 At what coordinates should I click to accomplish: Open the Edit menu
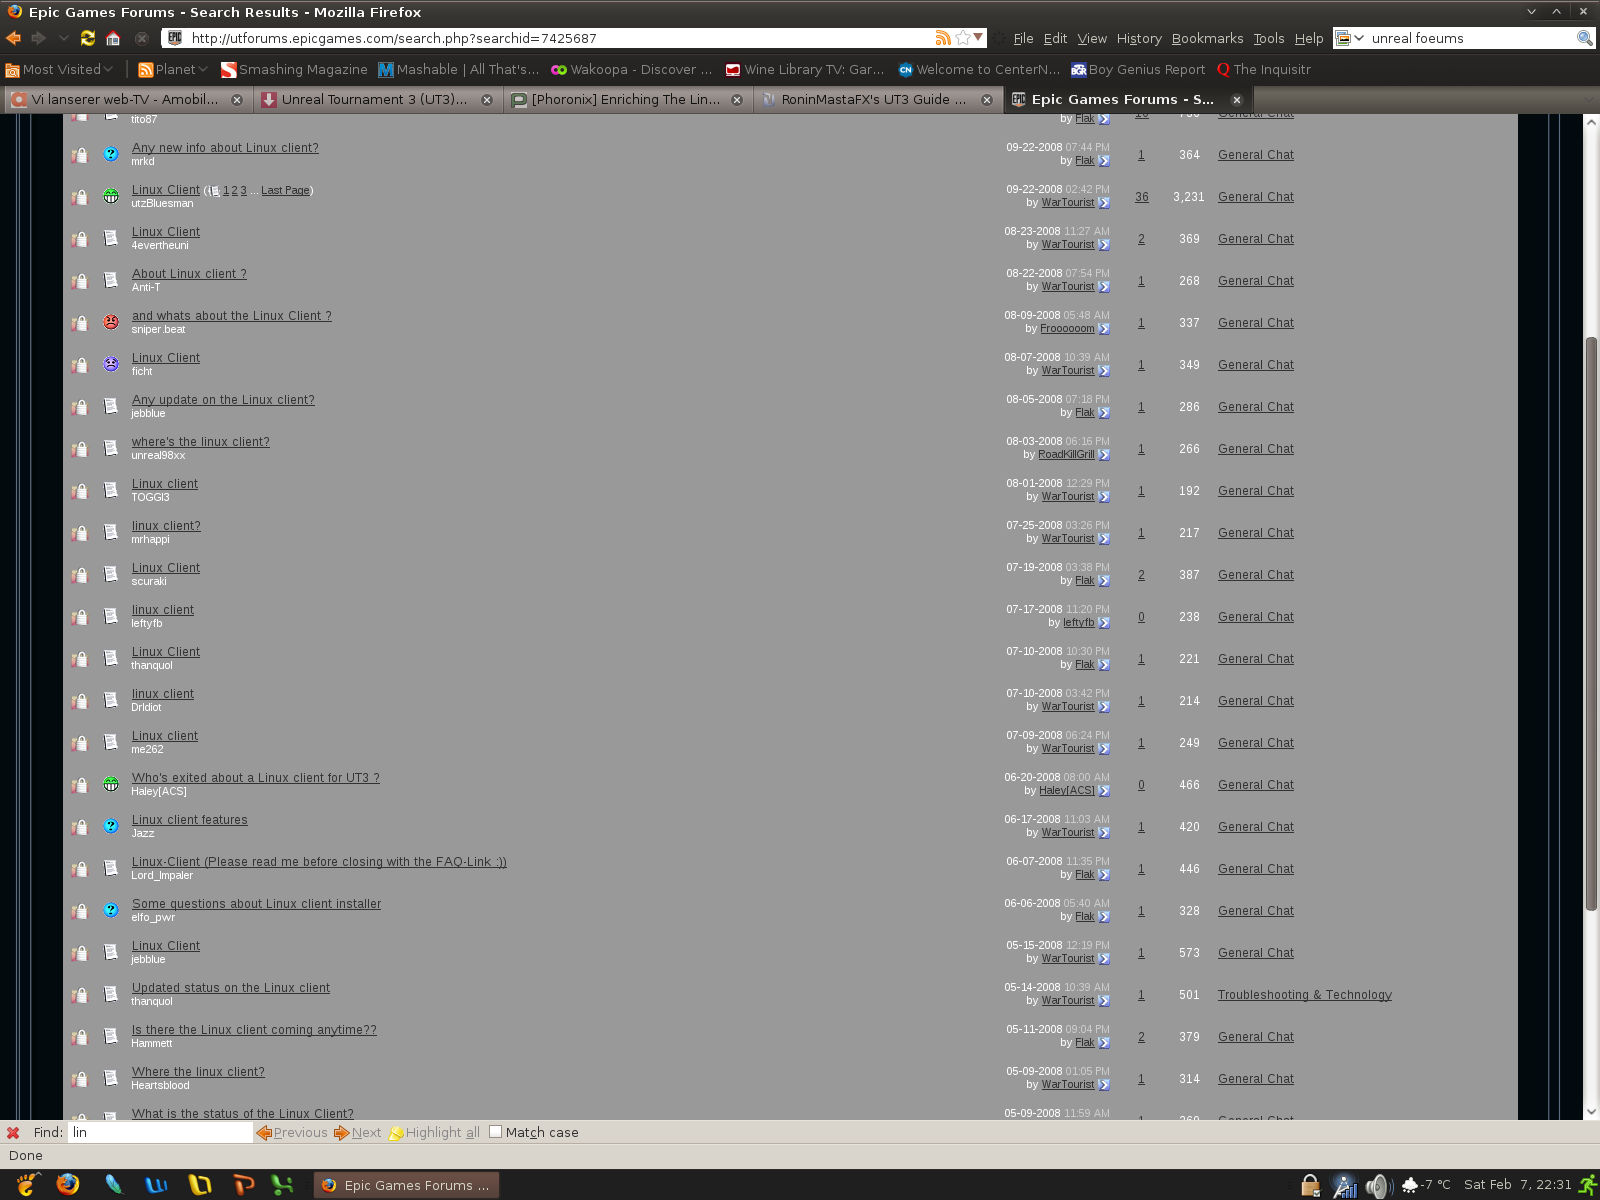[1055, 38]
